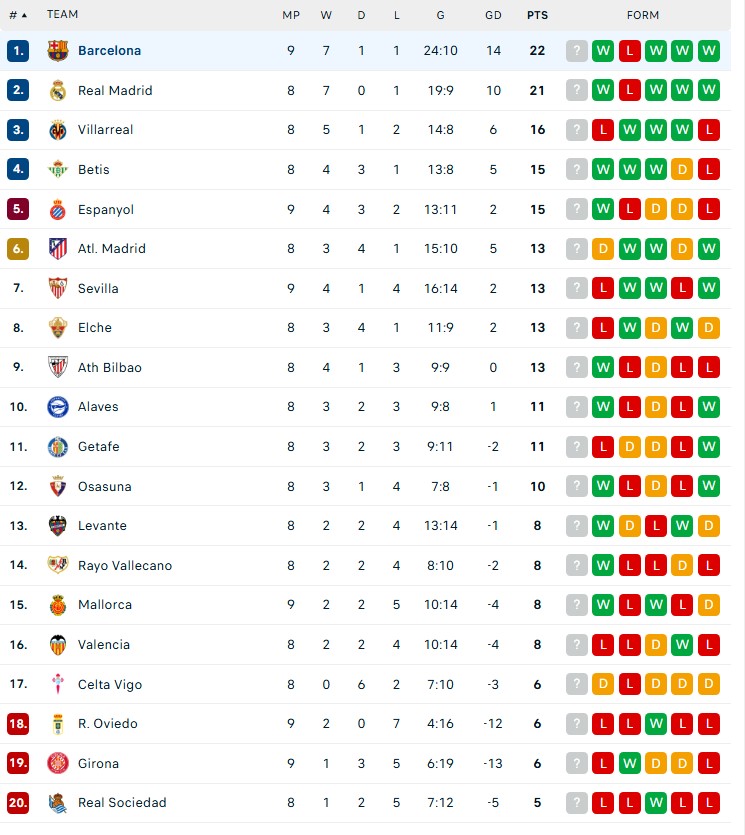Click the Atl. Madrid crest icon
Viewport: 745px width, 835px height.
coord(58,249)
